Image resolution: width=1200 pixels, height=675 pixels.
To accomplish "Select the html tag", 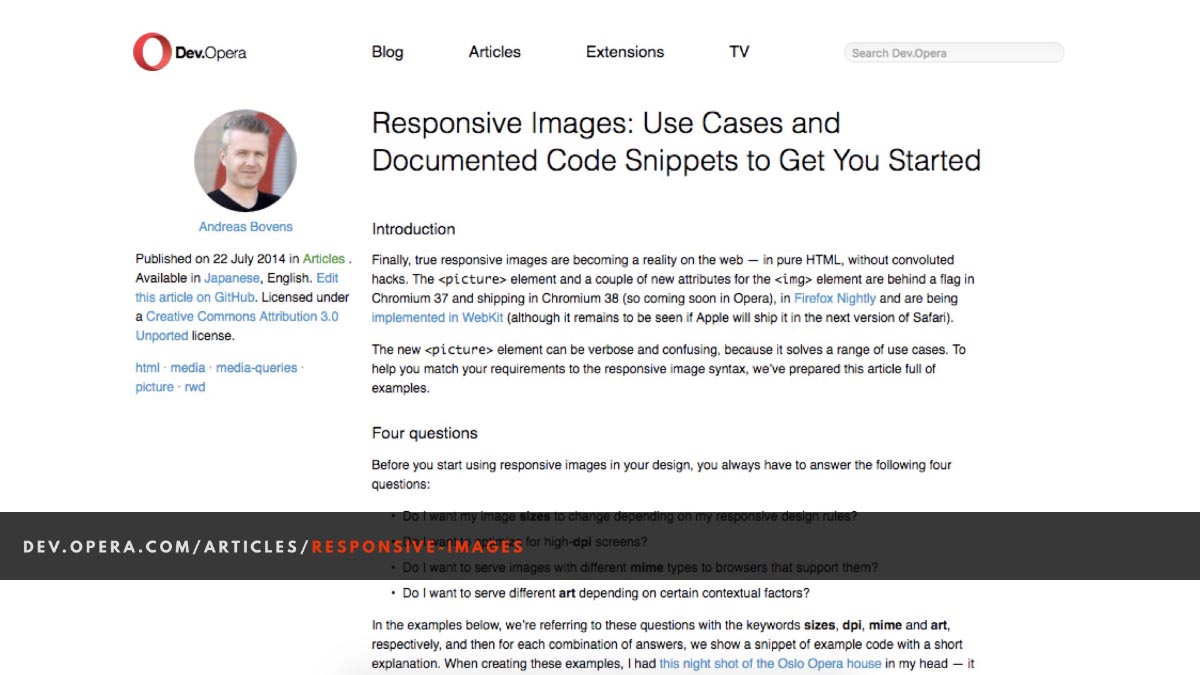I will [x=147, y=368].
